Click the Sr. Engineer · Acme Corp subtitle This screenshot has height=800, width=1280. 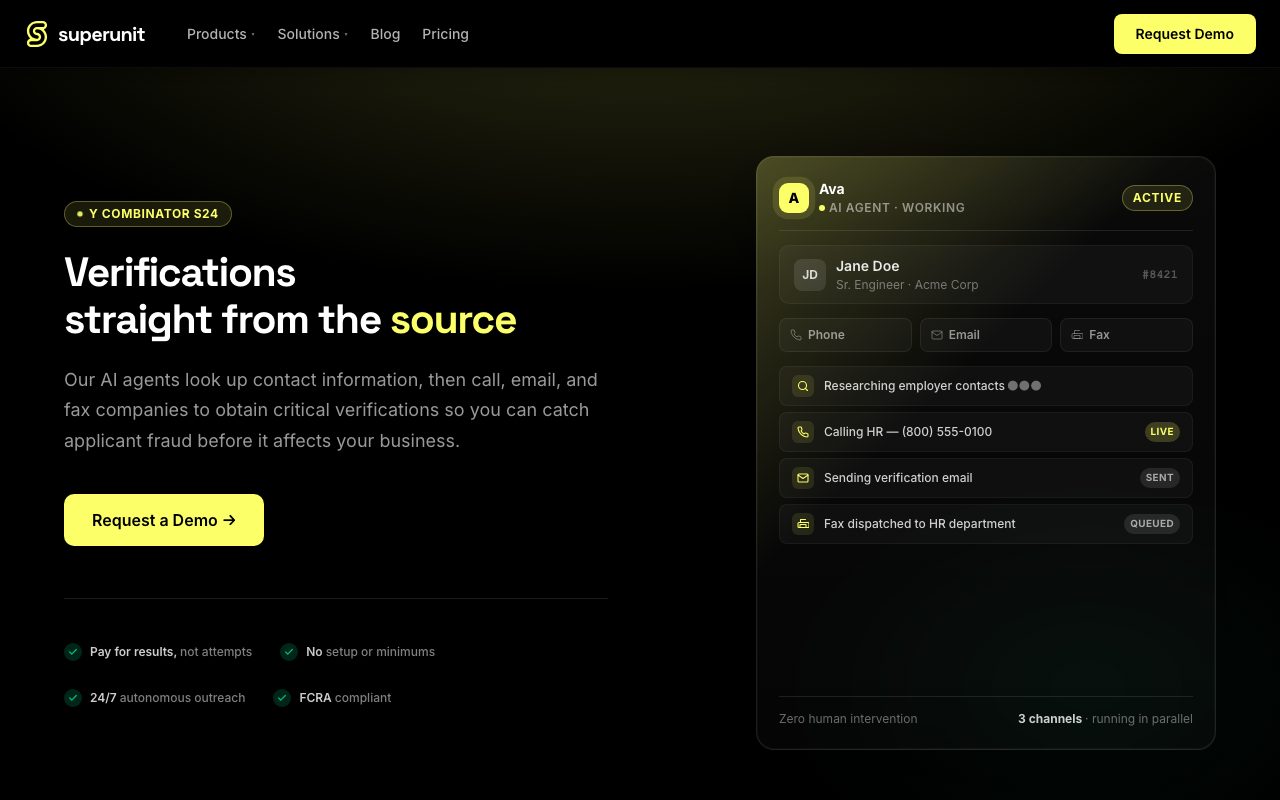tap(907, 285)
